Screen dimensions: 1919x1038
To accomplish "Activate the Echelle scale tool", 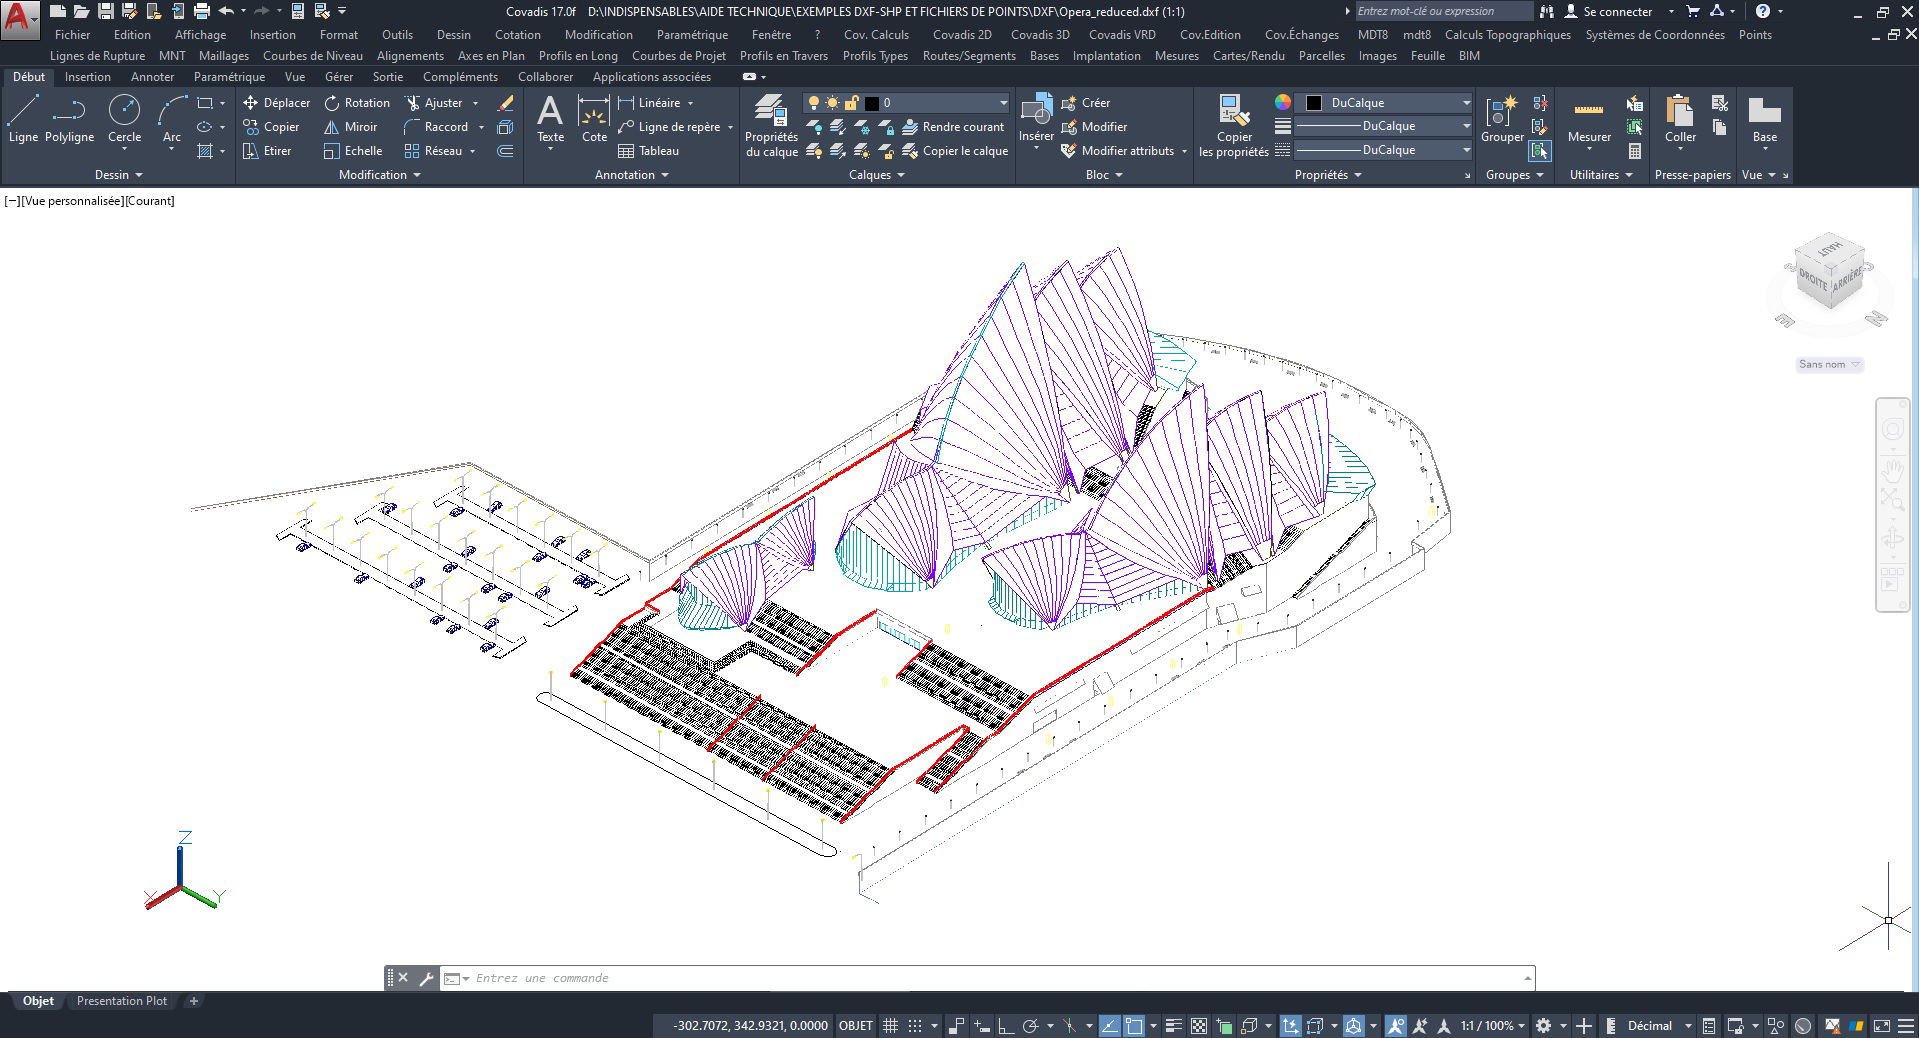I will (353, 151).
